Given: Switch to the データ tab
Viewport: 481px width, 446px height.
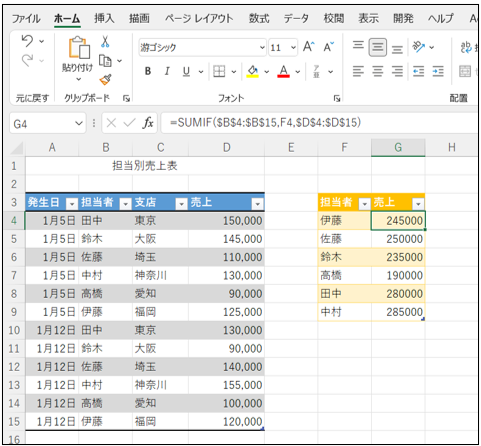Looking at the screenshot, I should click(x=296, y=18).
